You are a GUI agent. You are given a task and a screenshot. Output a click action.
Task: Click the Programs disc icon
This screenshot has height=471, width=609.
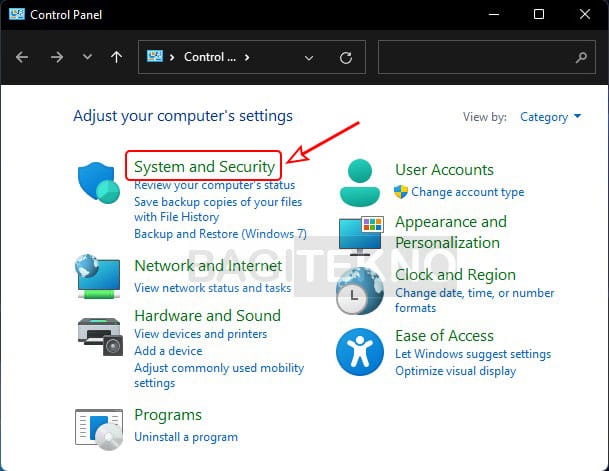point(99,430)
